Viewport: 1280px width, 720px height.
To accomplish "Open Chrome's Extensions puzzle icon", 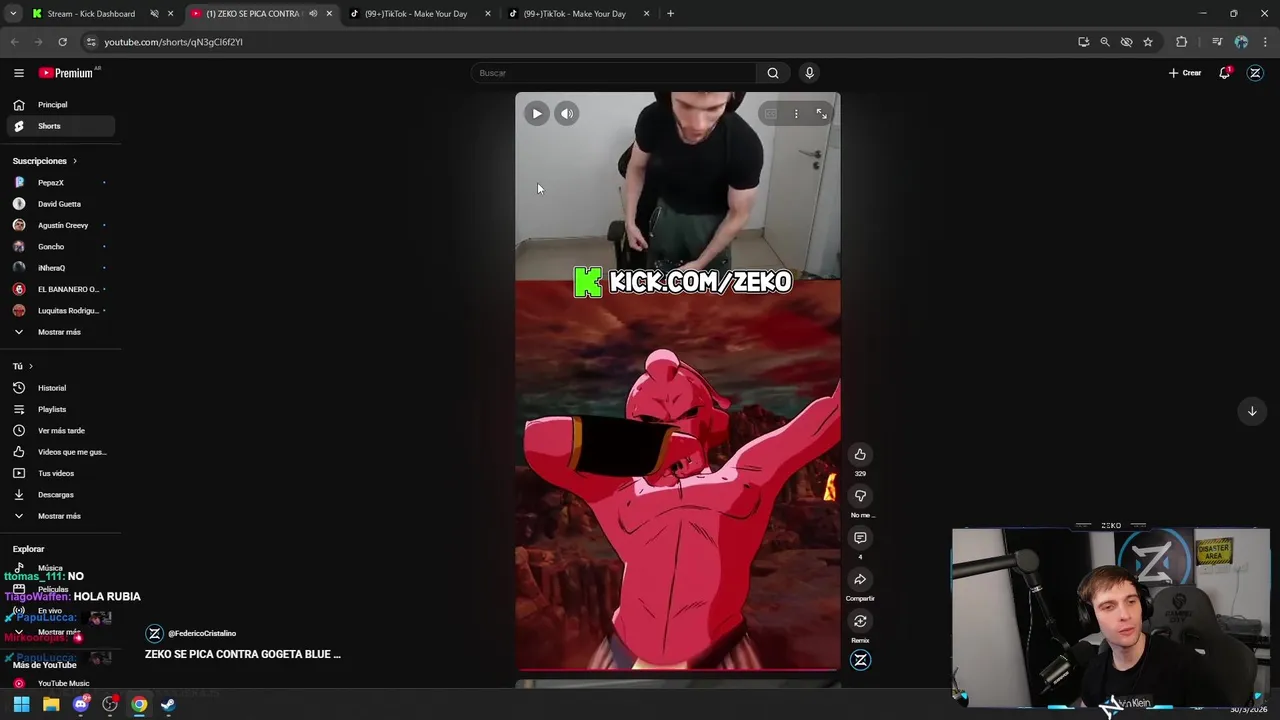I will pyautogui.click(x=1182, y=42).
